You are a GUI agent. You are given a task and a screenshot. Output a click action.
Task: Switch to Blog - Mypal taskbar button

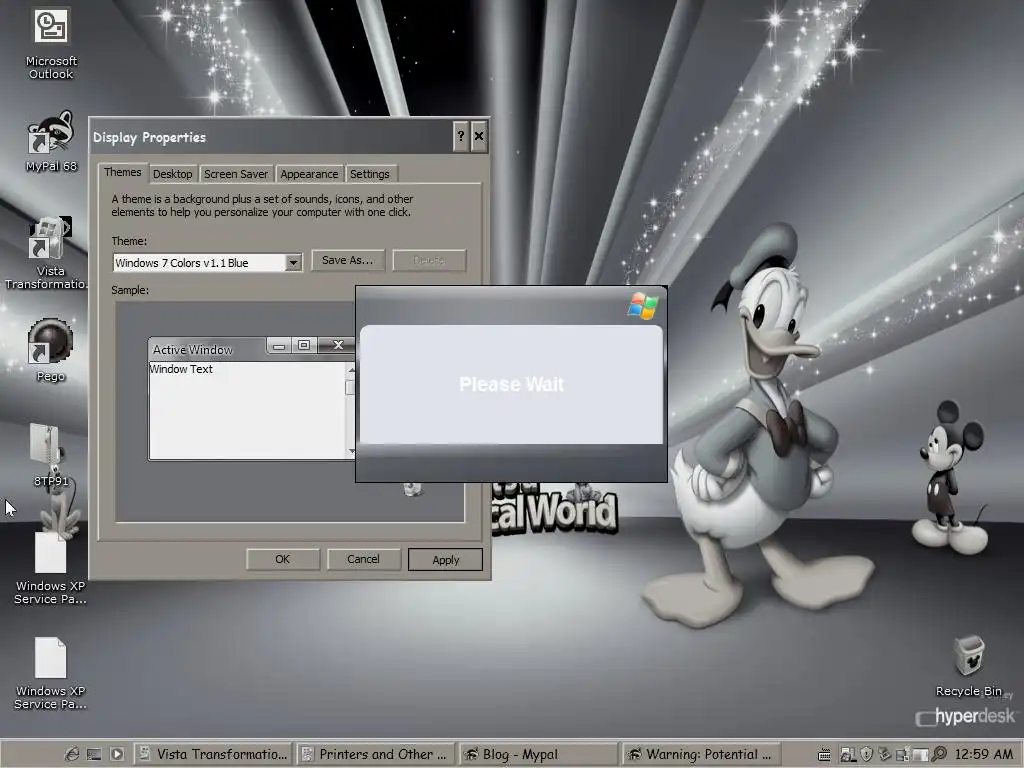[538, 754]
